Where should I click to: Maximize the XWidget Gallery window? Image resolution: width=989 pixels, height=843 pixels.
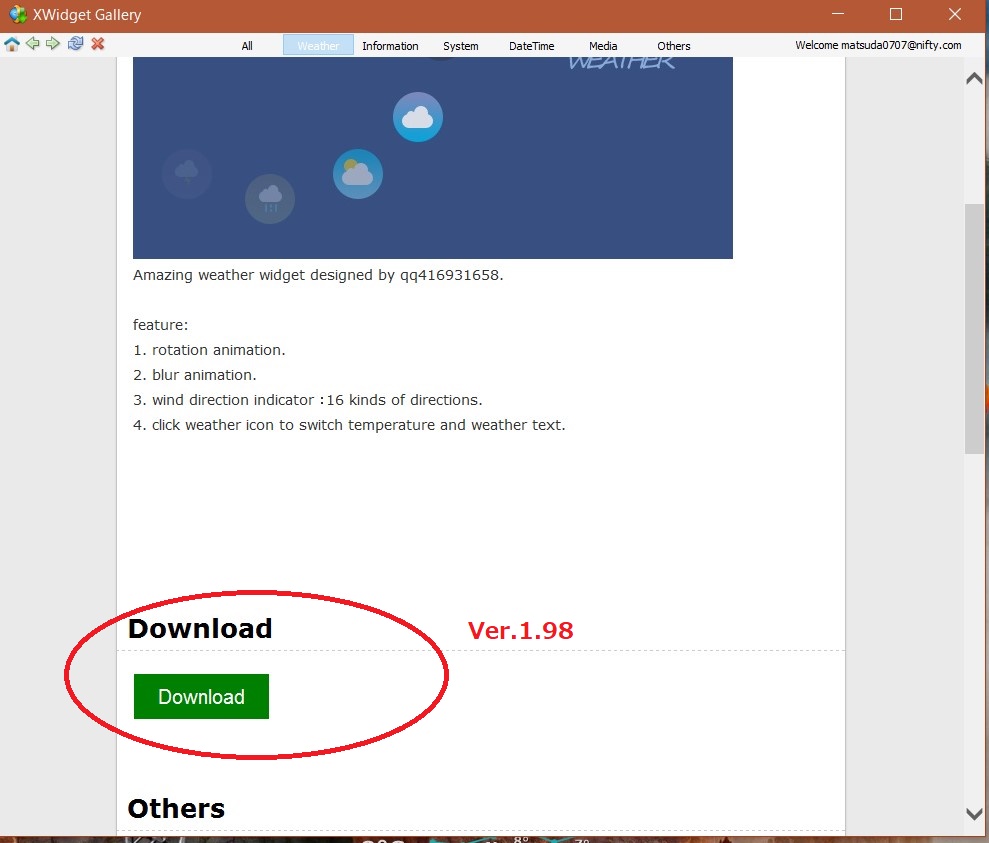click(x=896, y=14)
